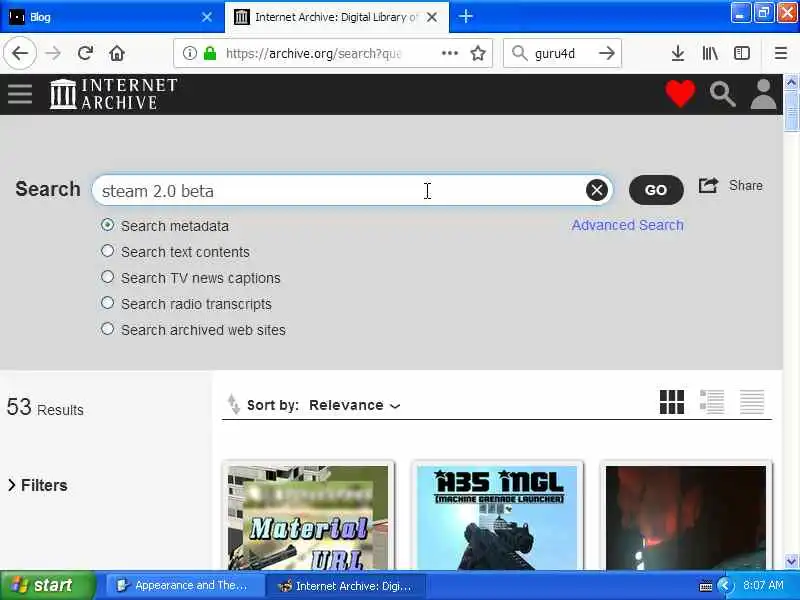Click the Share arrow icon
The image size is (800, 600).
click(x=708, y=185)
